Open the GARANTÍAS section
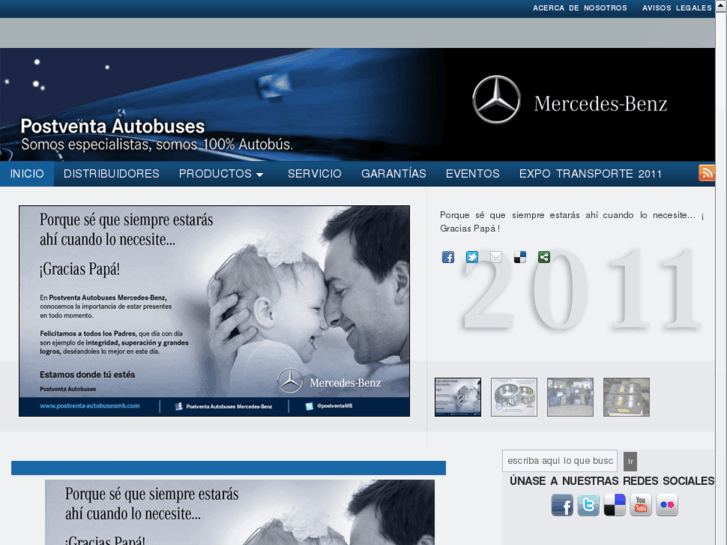The height and width of the screenshot is (545, 727). pos(394,174)
